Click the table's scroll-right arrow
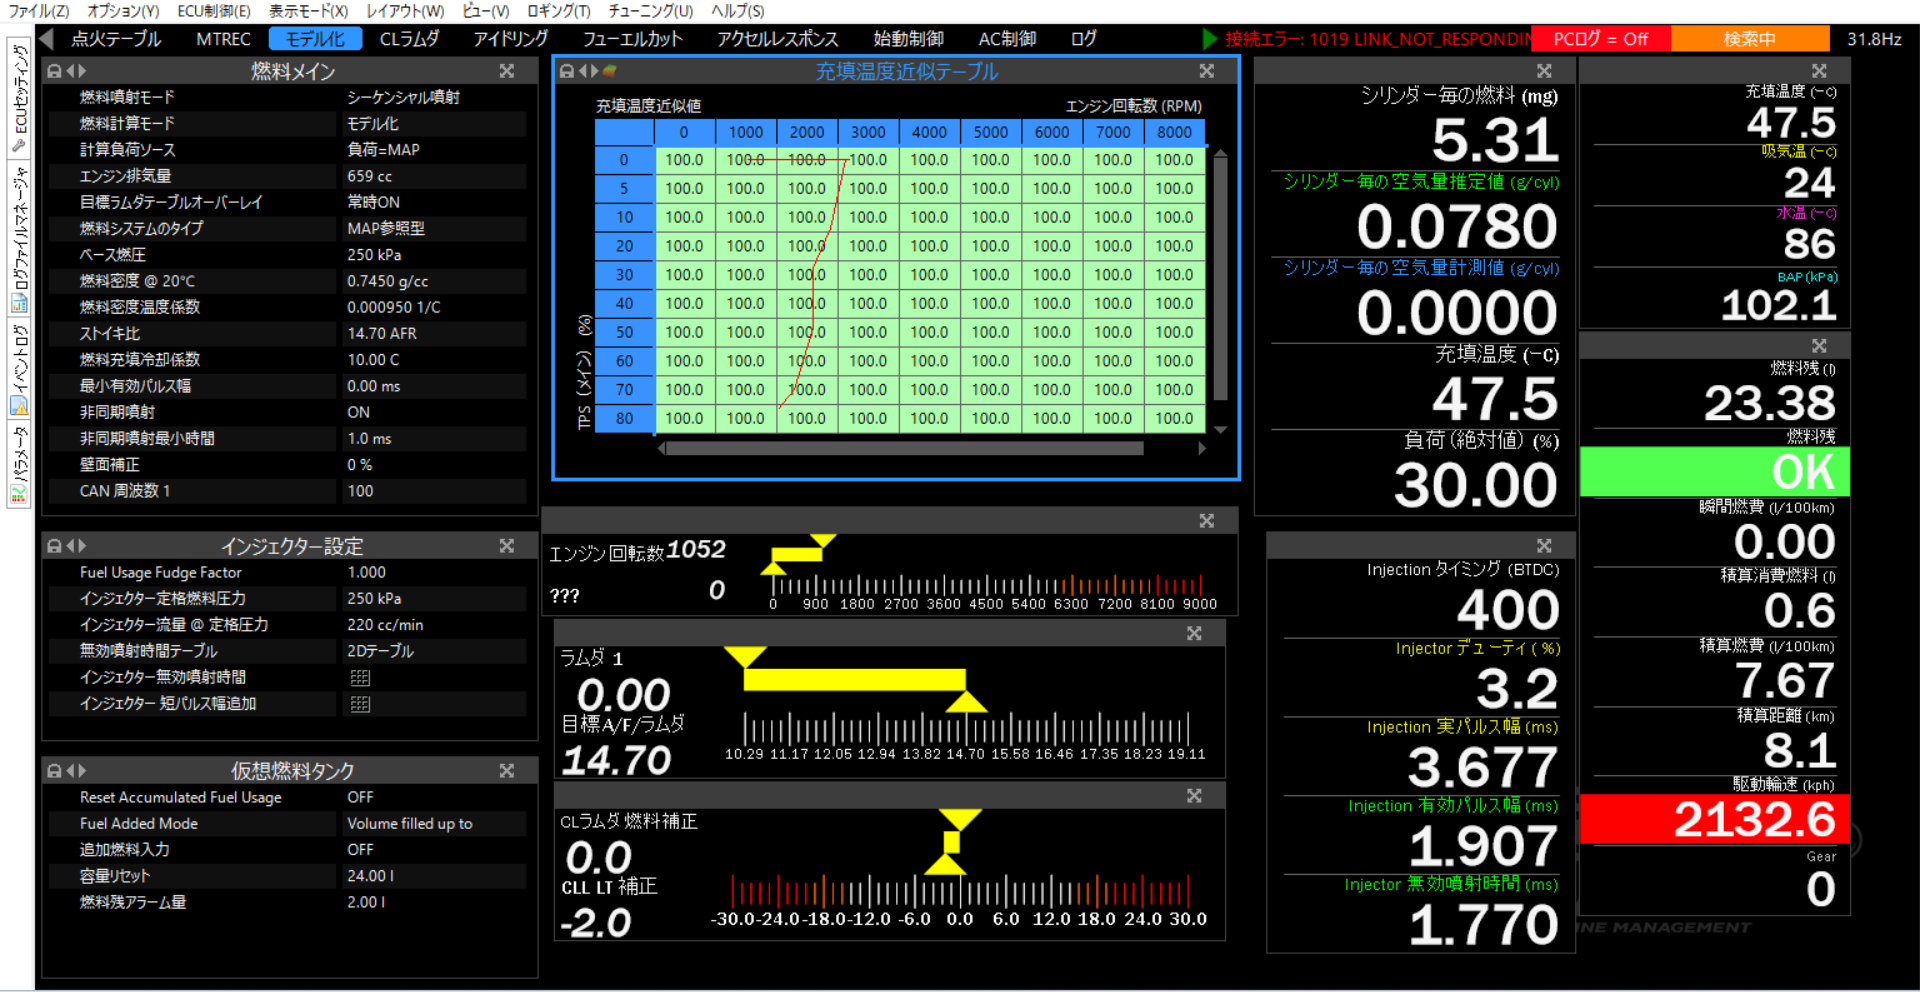Viewport: 1920px width, 992px height. pos(1202,449)
